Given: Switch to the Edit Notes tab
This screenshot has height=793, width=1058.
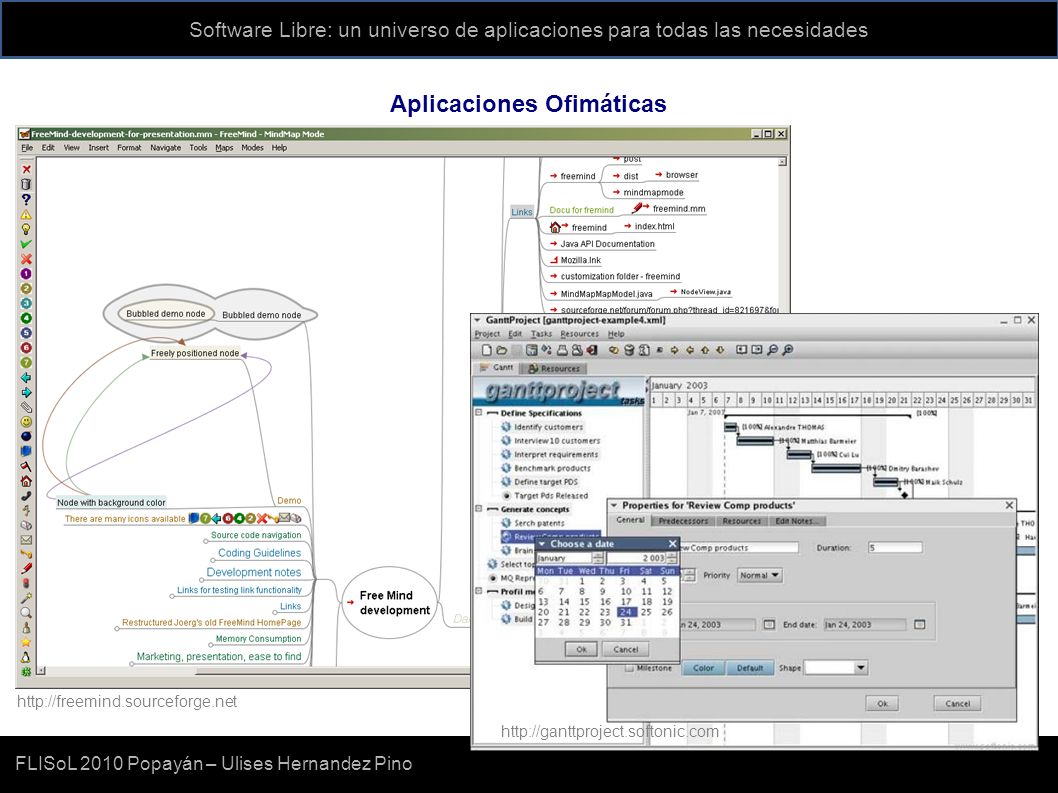Looking at the screenshot, I should pyautogui.click(x=798, y=520).
